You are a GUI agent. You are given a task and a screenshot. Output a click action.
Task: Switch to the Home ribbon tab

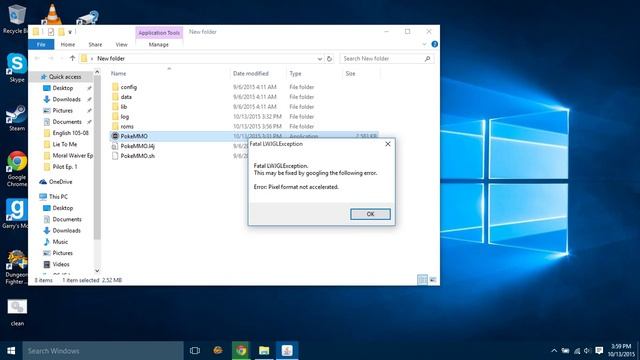pyautogui.click(x=68, y=44)
